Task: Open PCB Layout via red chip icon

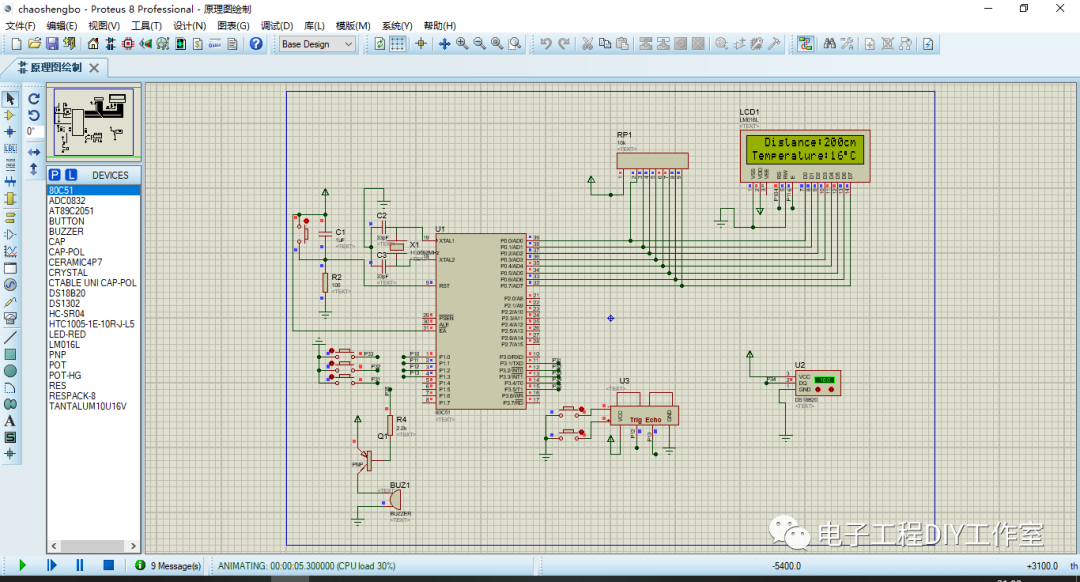Action: coord(128,44)
